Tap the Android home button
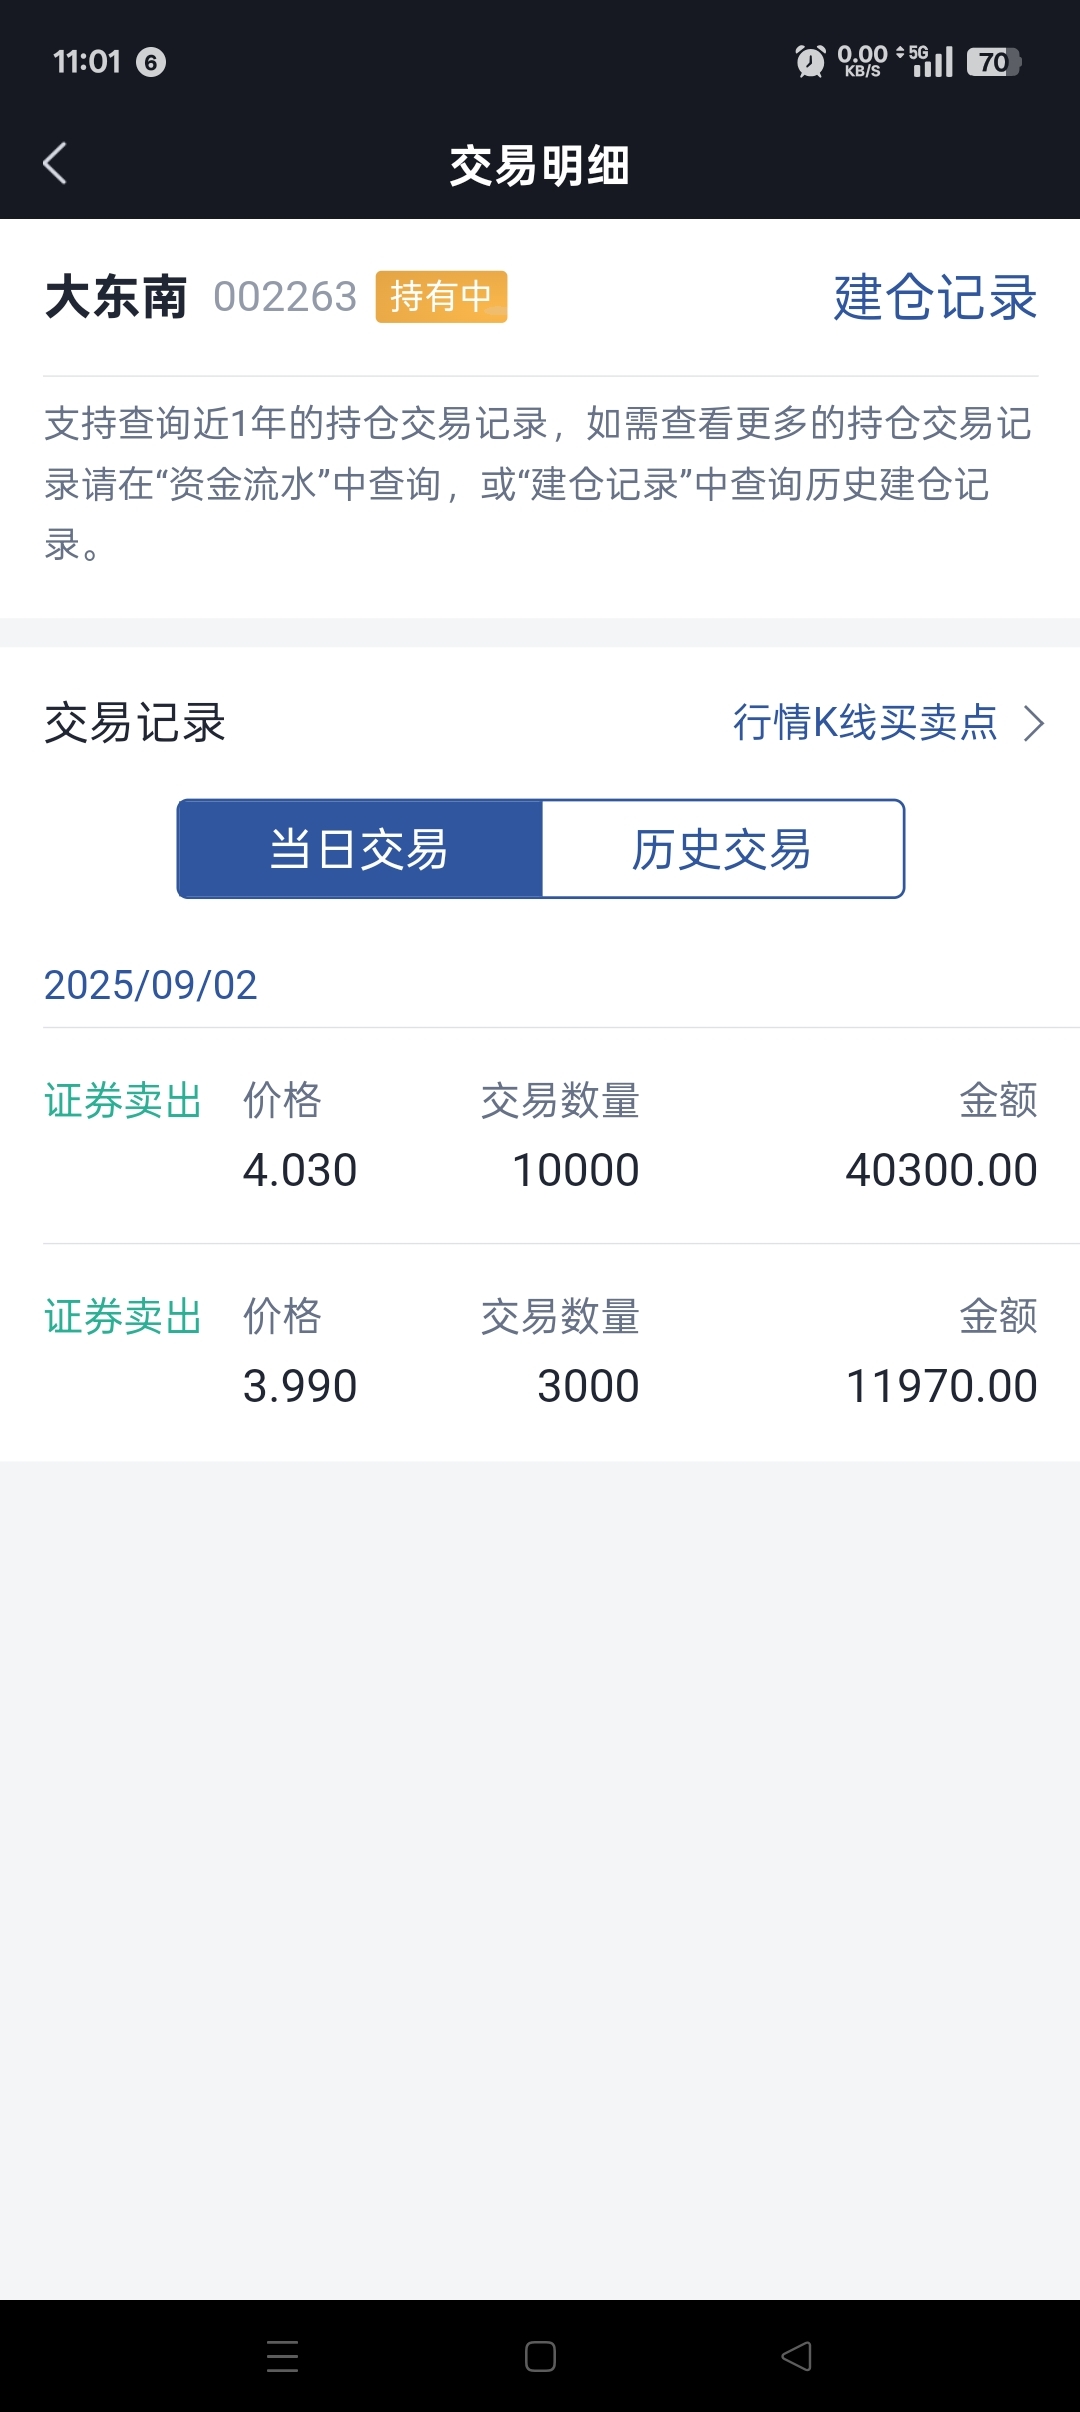Viewport: 1080px width, 2412px height. pos(540,2356)
